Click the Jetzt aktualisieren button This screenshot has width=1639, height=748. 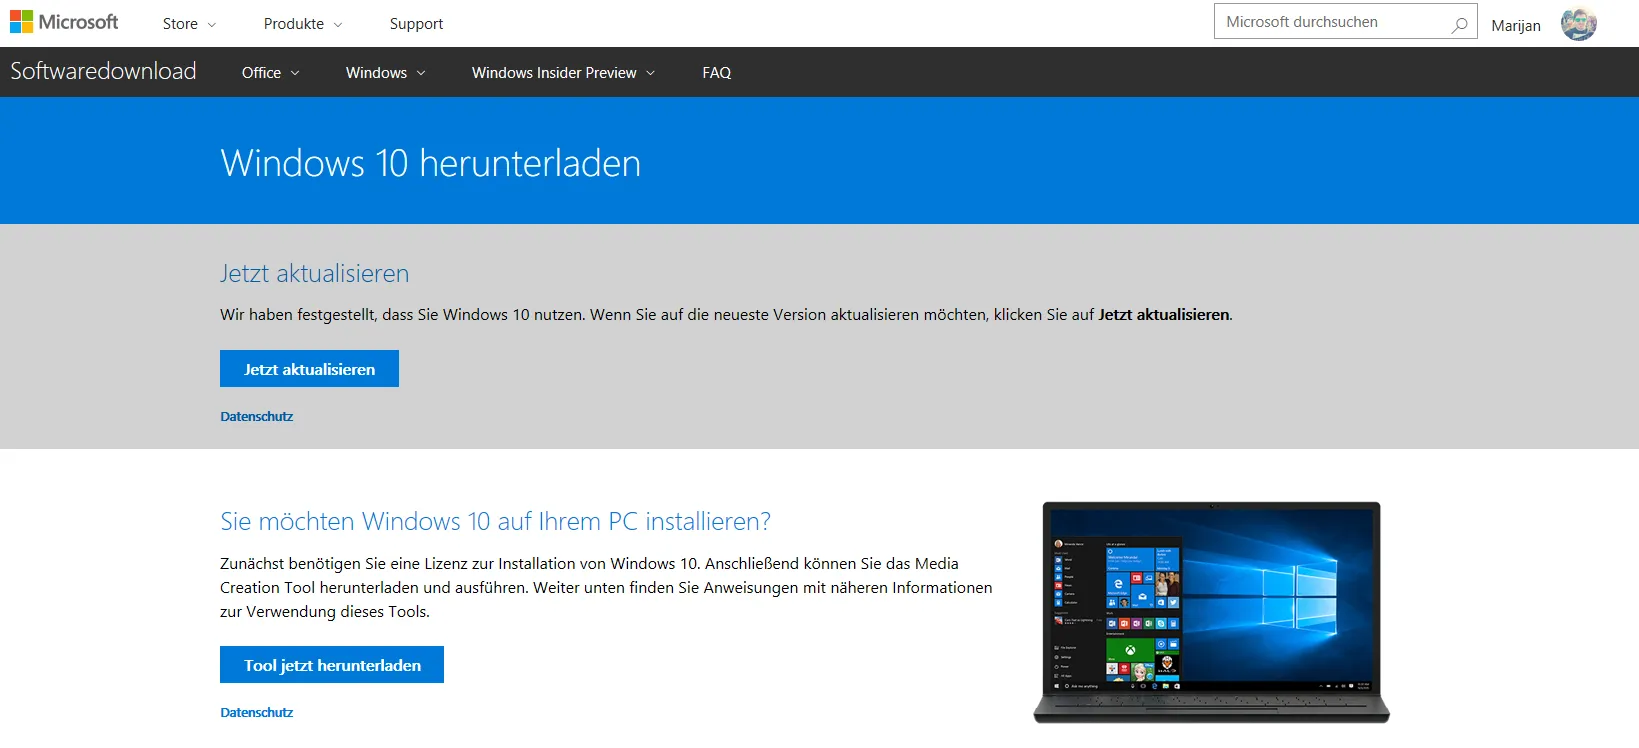coord(309,369)
